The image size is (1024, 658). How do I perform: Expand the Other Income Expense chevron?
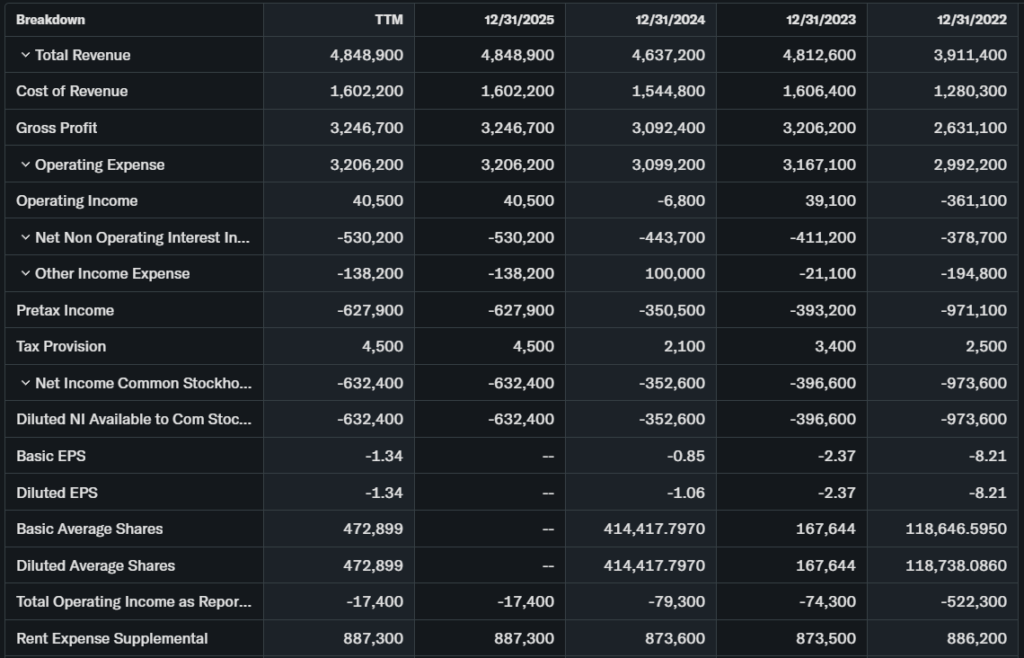[x=25, y=273]
